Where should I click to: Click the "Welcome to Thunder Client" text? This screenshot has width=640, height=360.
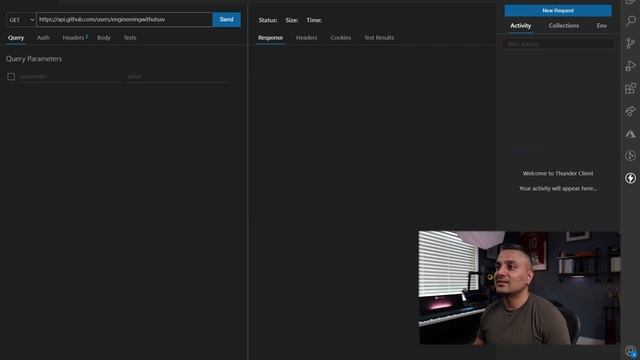pos(558,173)
